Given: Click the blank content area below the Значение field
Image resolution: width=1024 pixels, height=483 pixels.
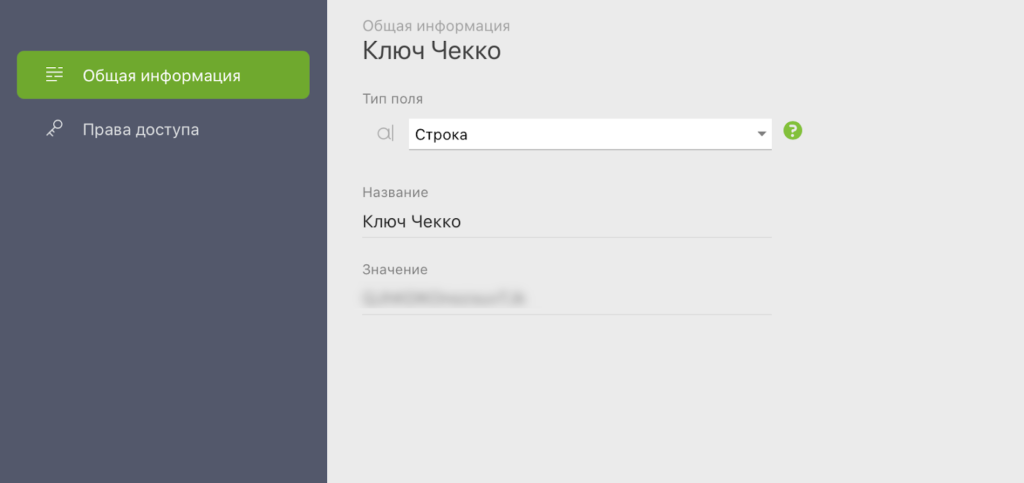Looking at the screenshot, I should tap(600, 400).
